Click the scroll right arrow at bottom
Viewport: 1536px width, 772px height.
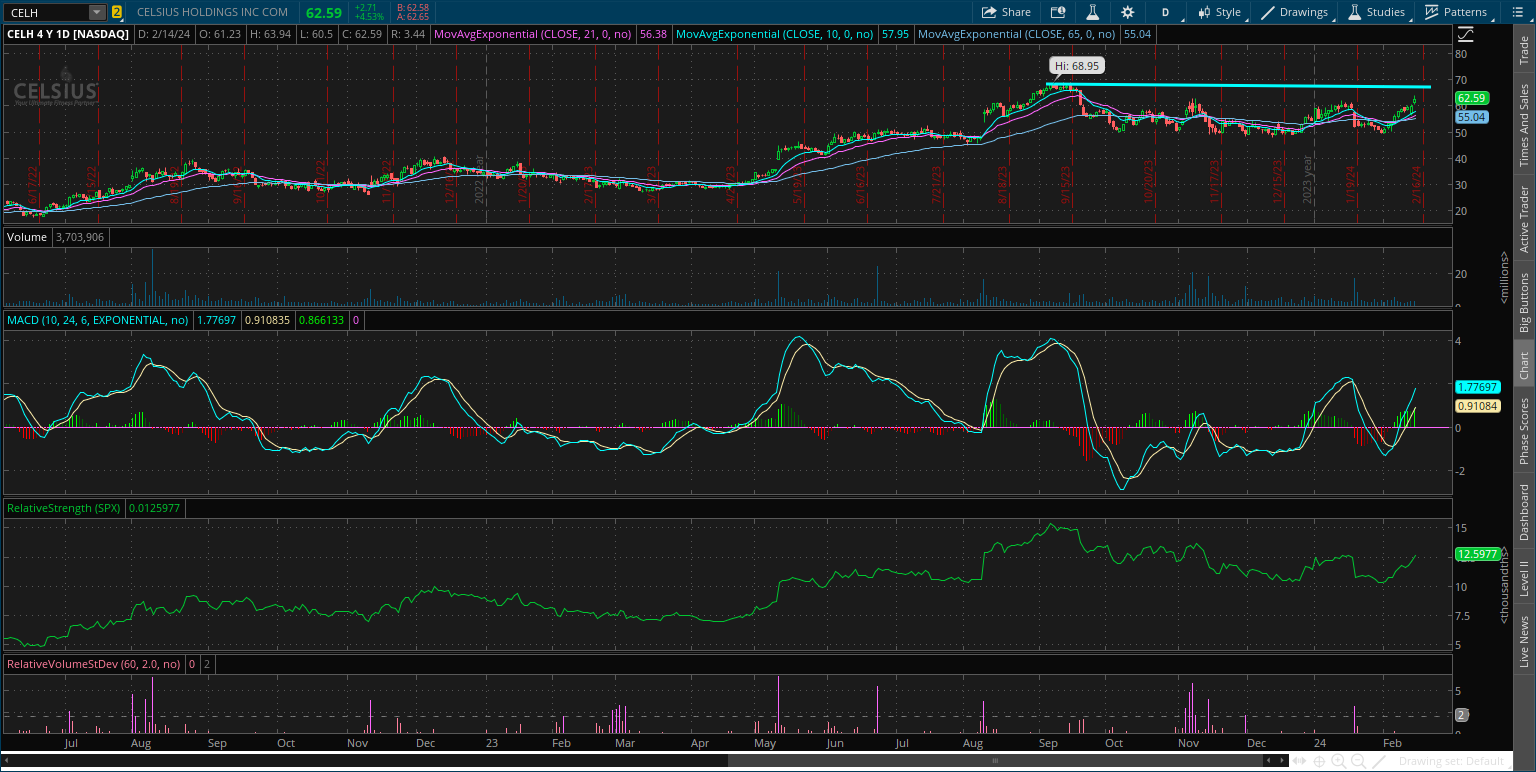(1283, 761)
